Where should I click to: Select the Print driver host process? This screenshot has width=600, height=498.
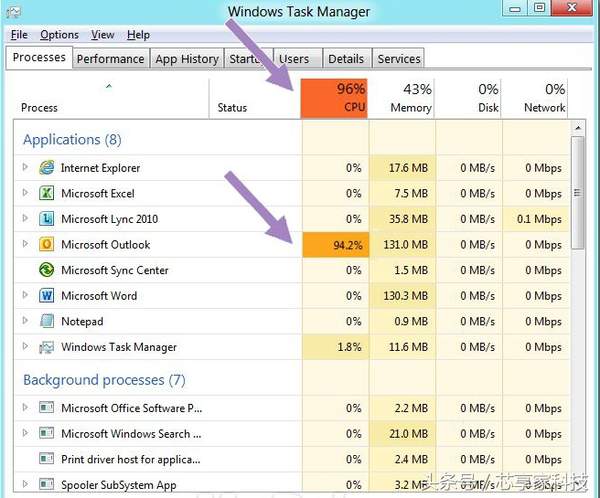pos(130,459)
